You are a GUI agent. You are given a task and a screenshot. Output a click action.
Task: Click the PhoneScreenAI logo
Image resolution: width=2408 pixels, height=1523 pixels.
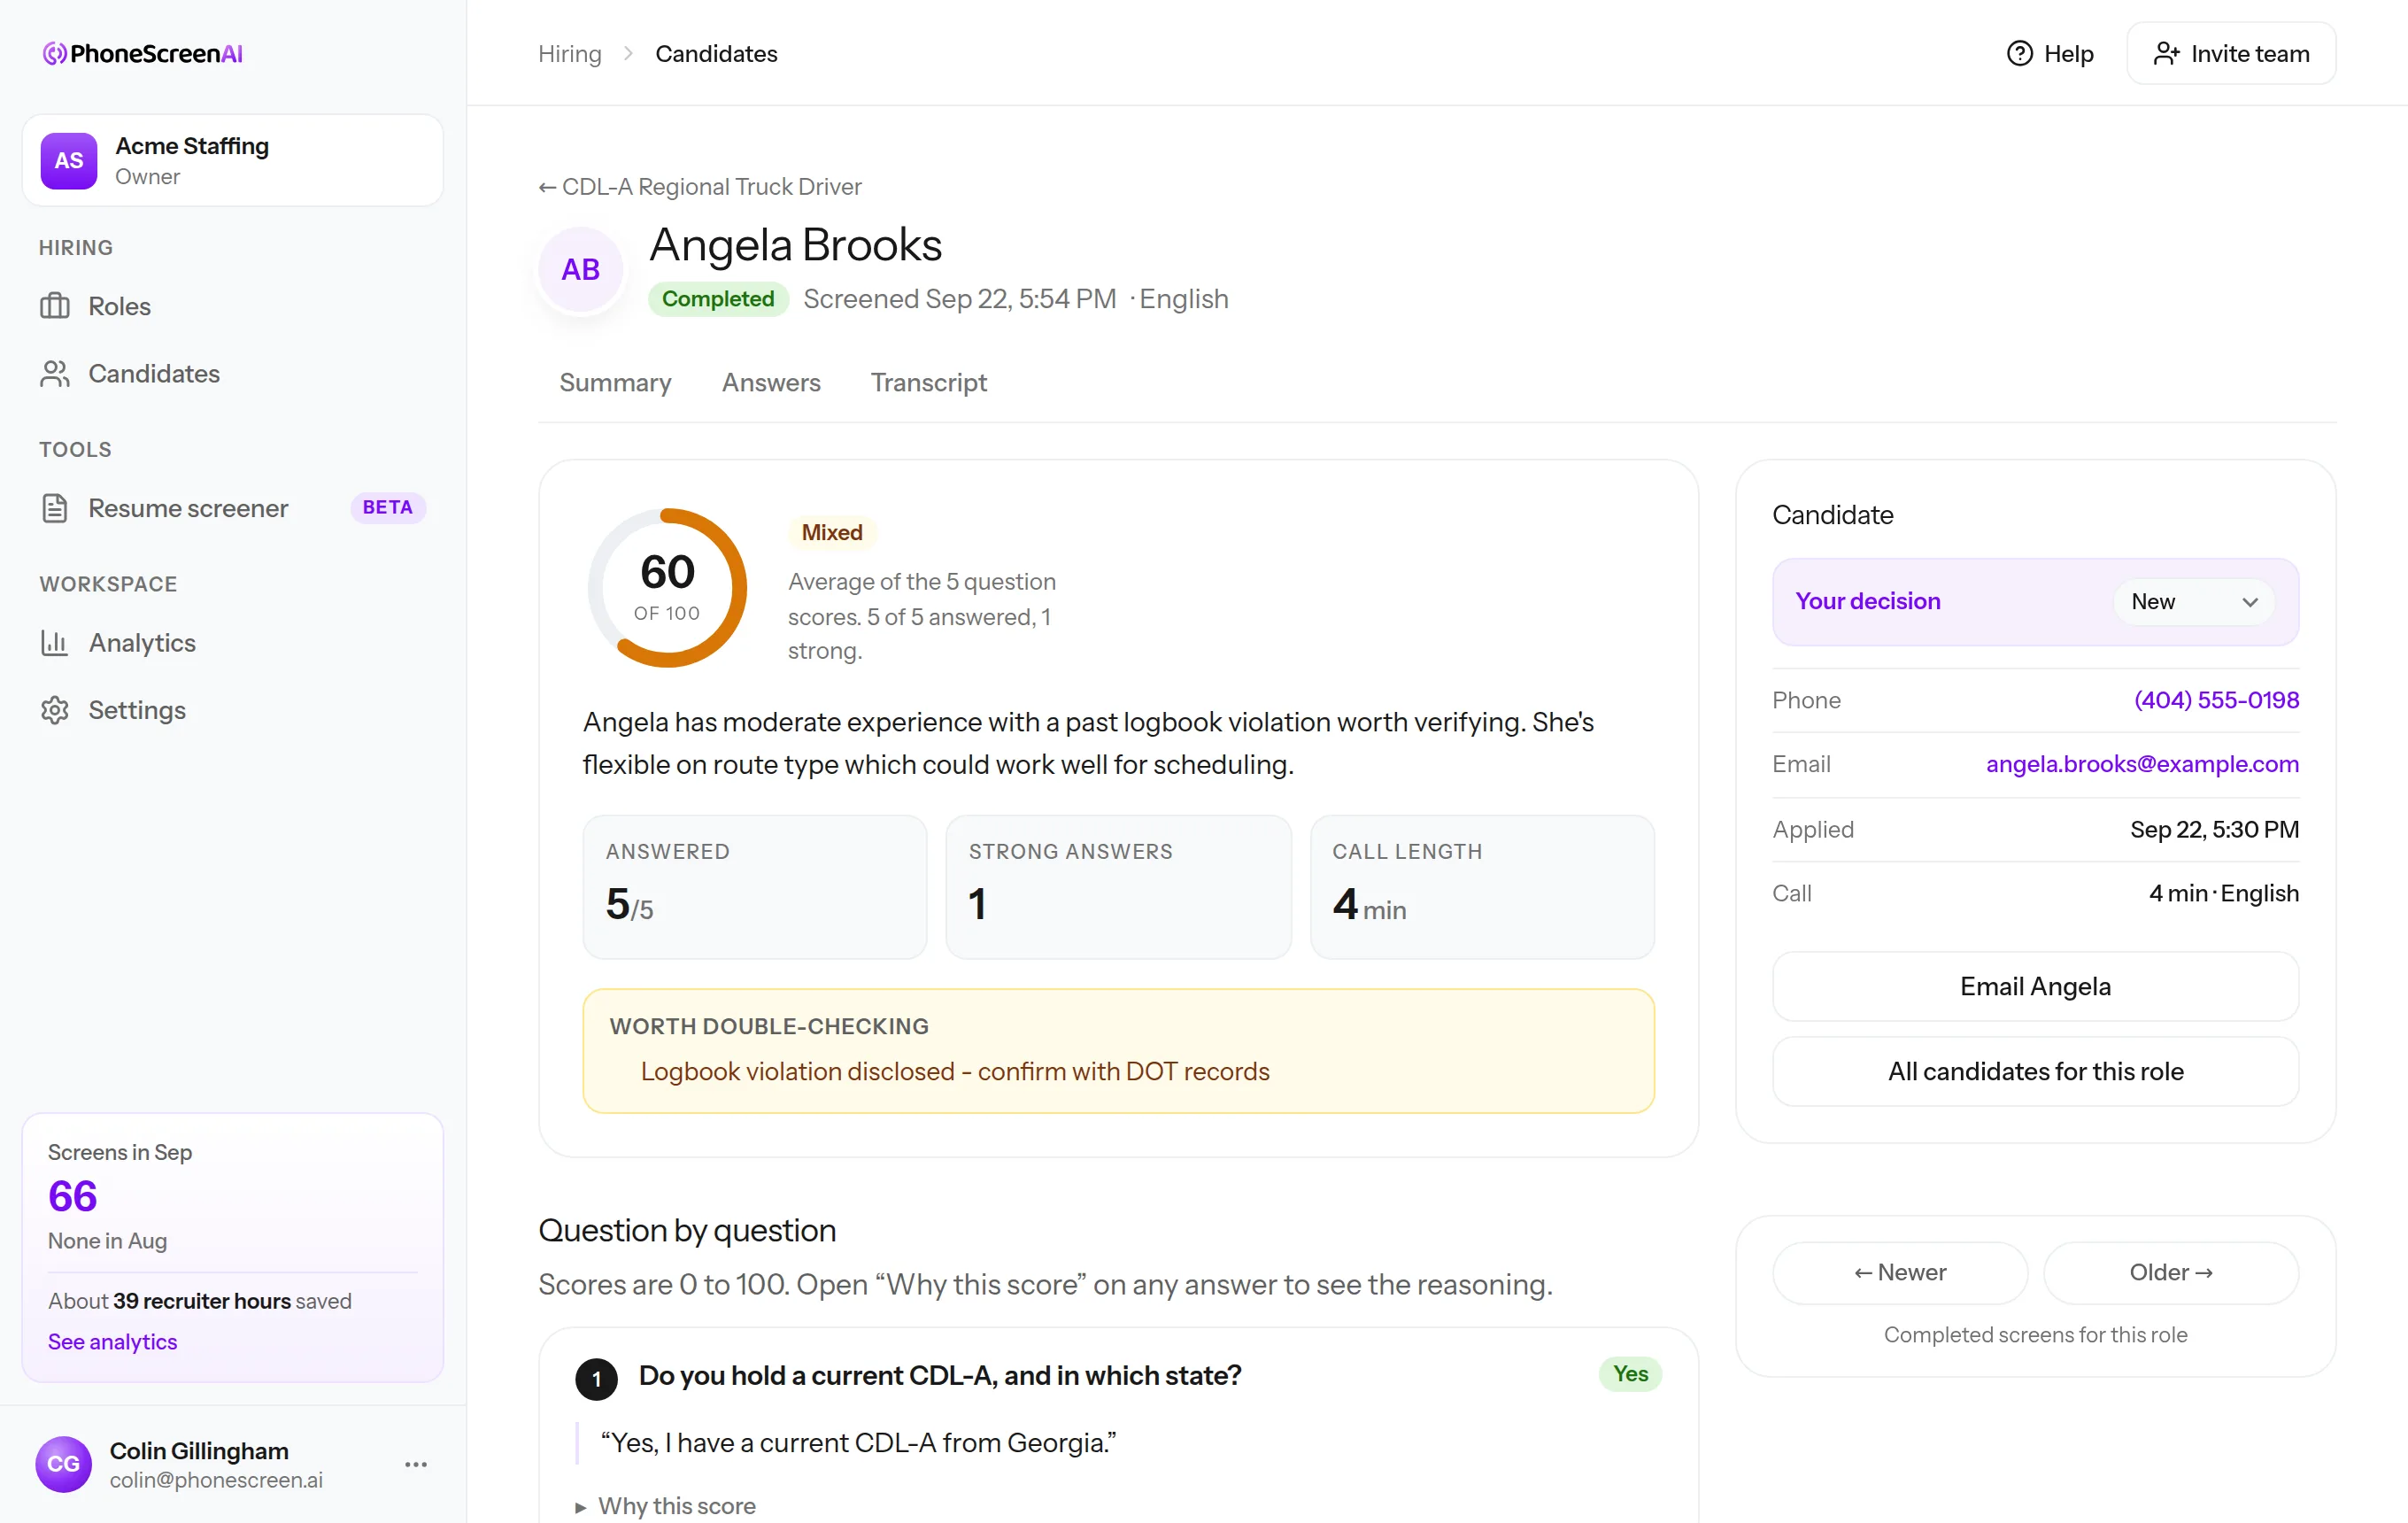point(143,53)
